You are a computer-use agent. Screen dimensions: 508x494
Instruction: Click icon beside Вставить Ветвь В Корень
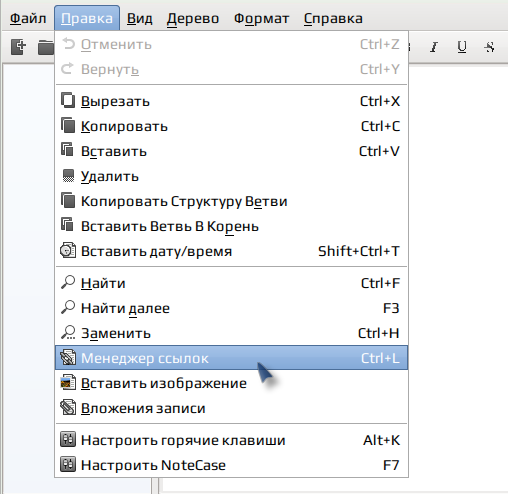[68, 226]
